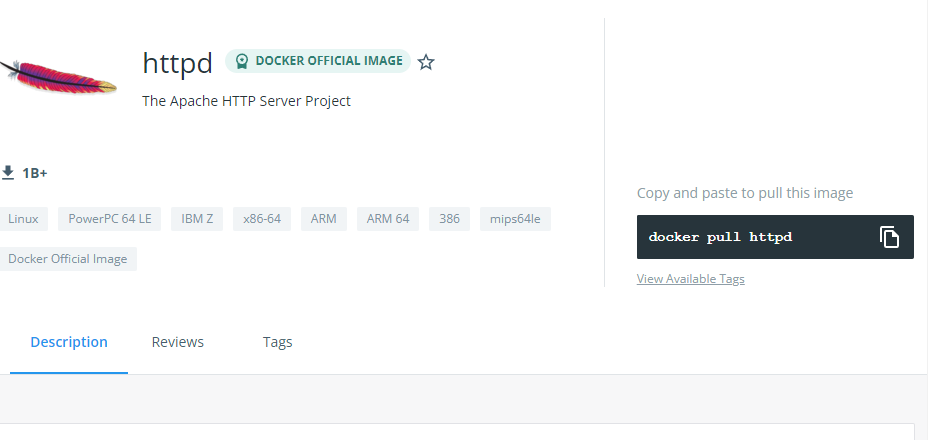
Task: Click the 386 architecture chip
Action: tap(449, 219)
